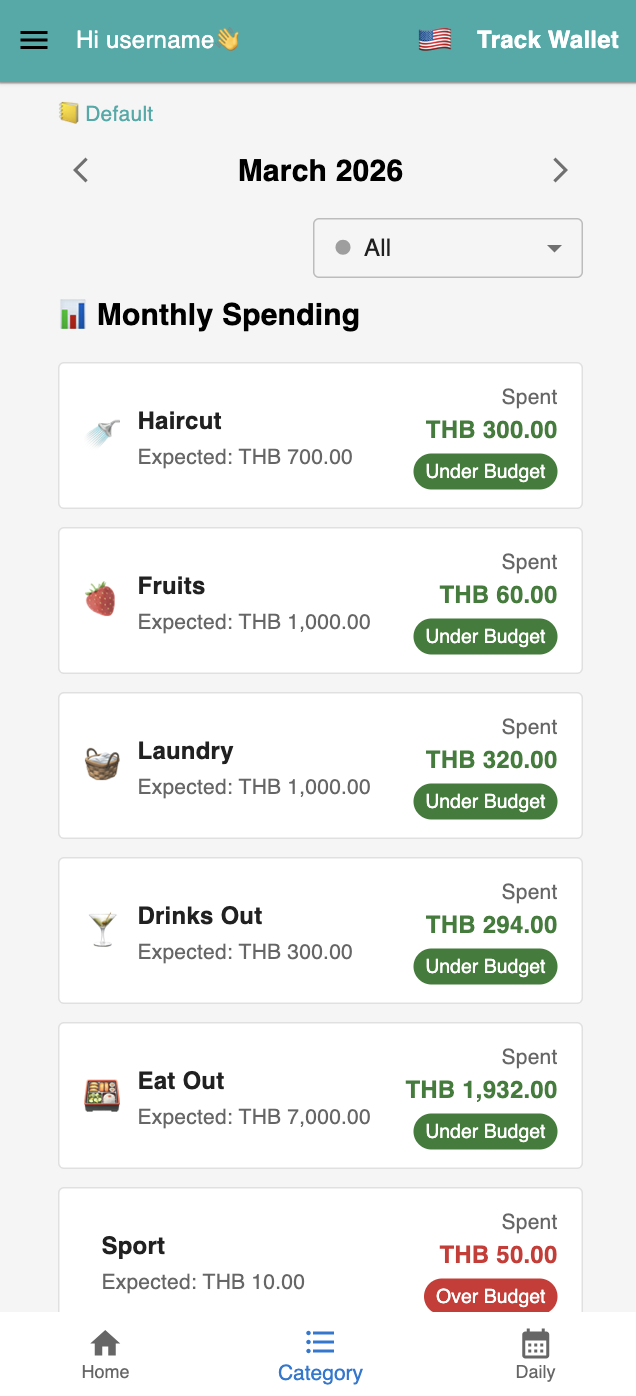Click the Haircut shower icon
This screenshot has height=1396, width=636.
[x=102, y=434]
